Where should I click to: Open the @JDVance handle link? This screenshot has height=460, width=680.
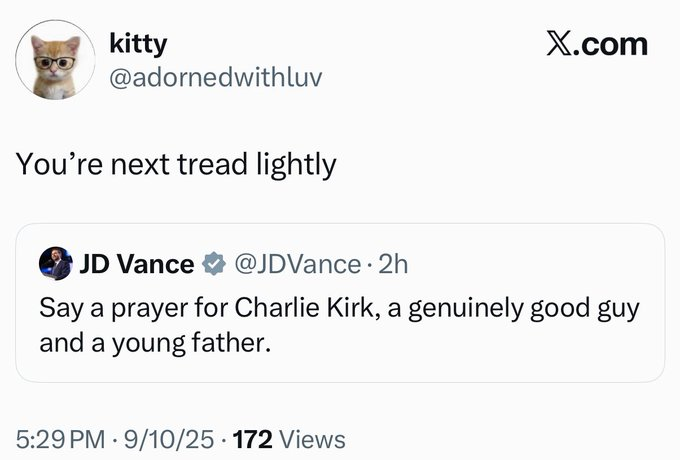click(x=298, y=264)
